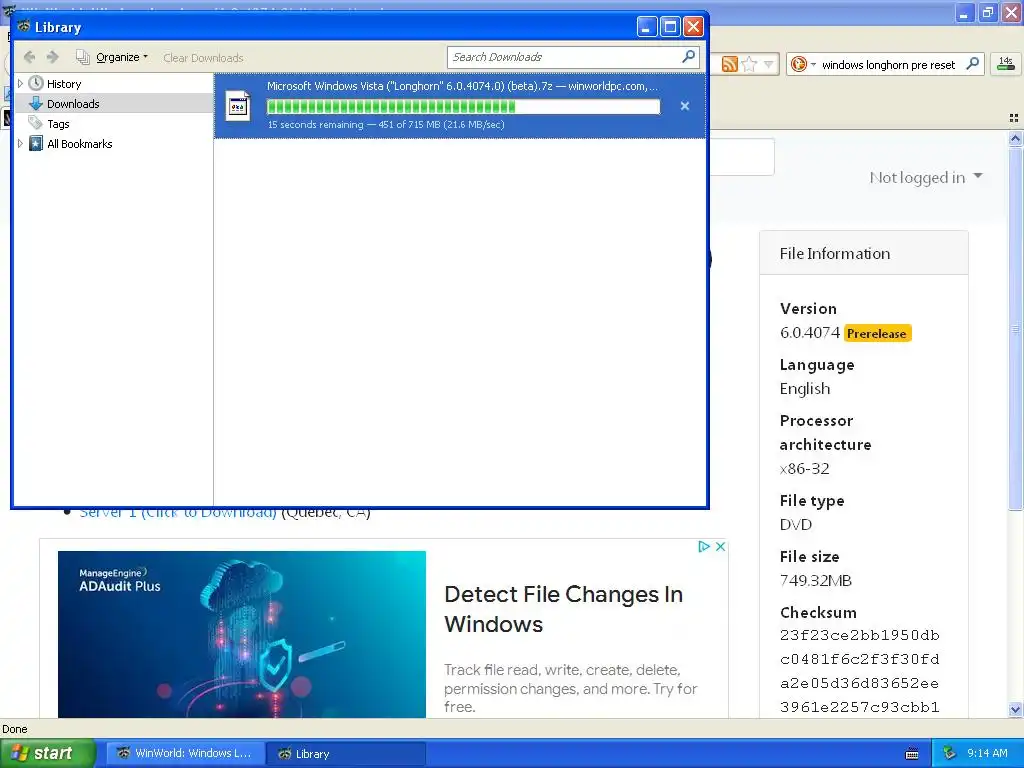Cancel the Longhorn 7z download
1024x768 pixels.
684,106
